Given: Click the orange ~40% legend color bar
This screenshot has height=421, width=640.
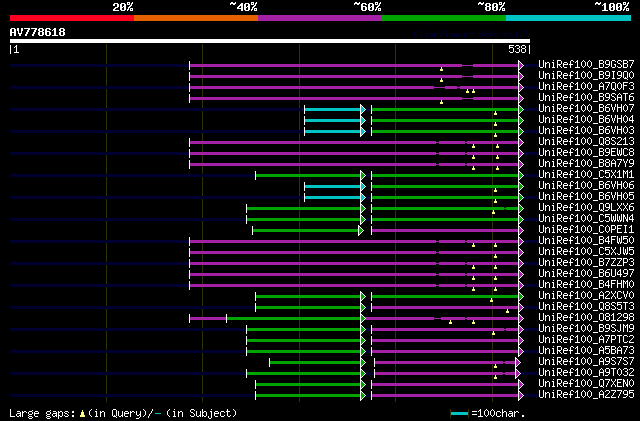Looking at the screenshot, I should 196,18.
